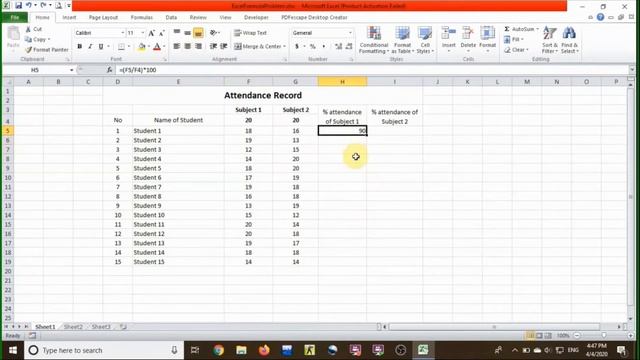Screen dimensions: 640x360
Task: Click the Redo icon
Action: click(43, 5)
